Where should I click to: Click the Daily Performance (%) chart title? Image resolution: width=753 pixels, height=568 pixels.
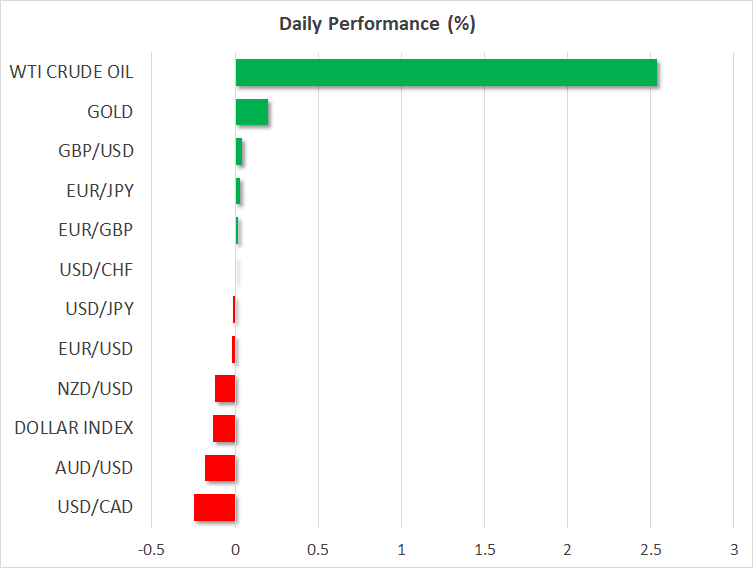tap(376, 24)
